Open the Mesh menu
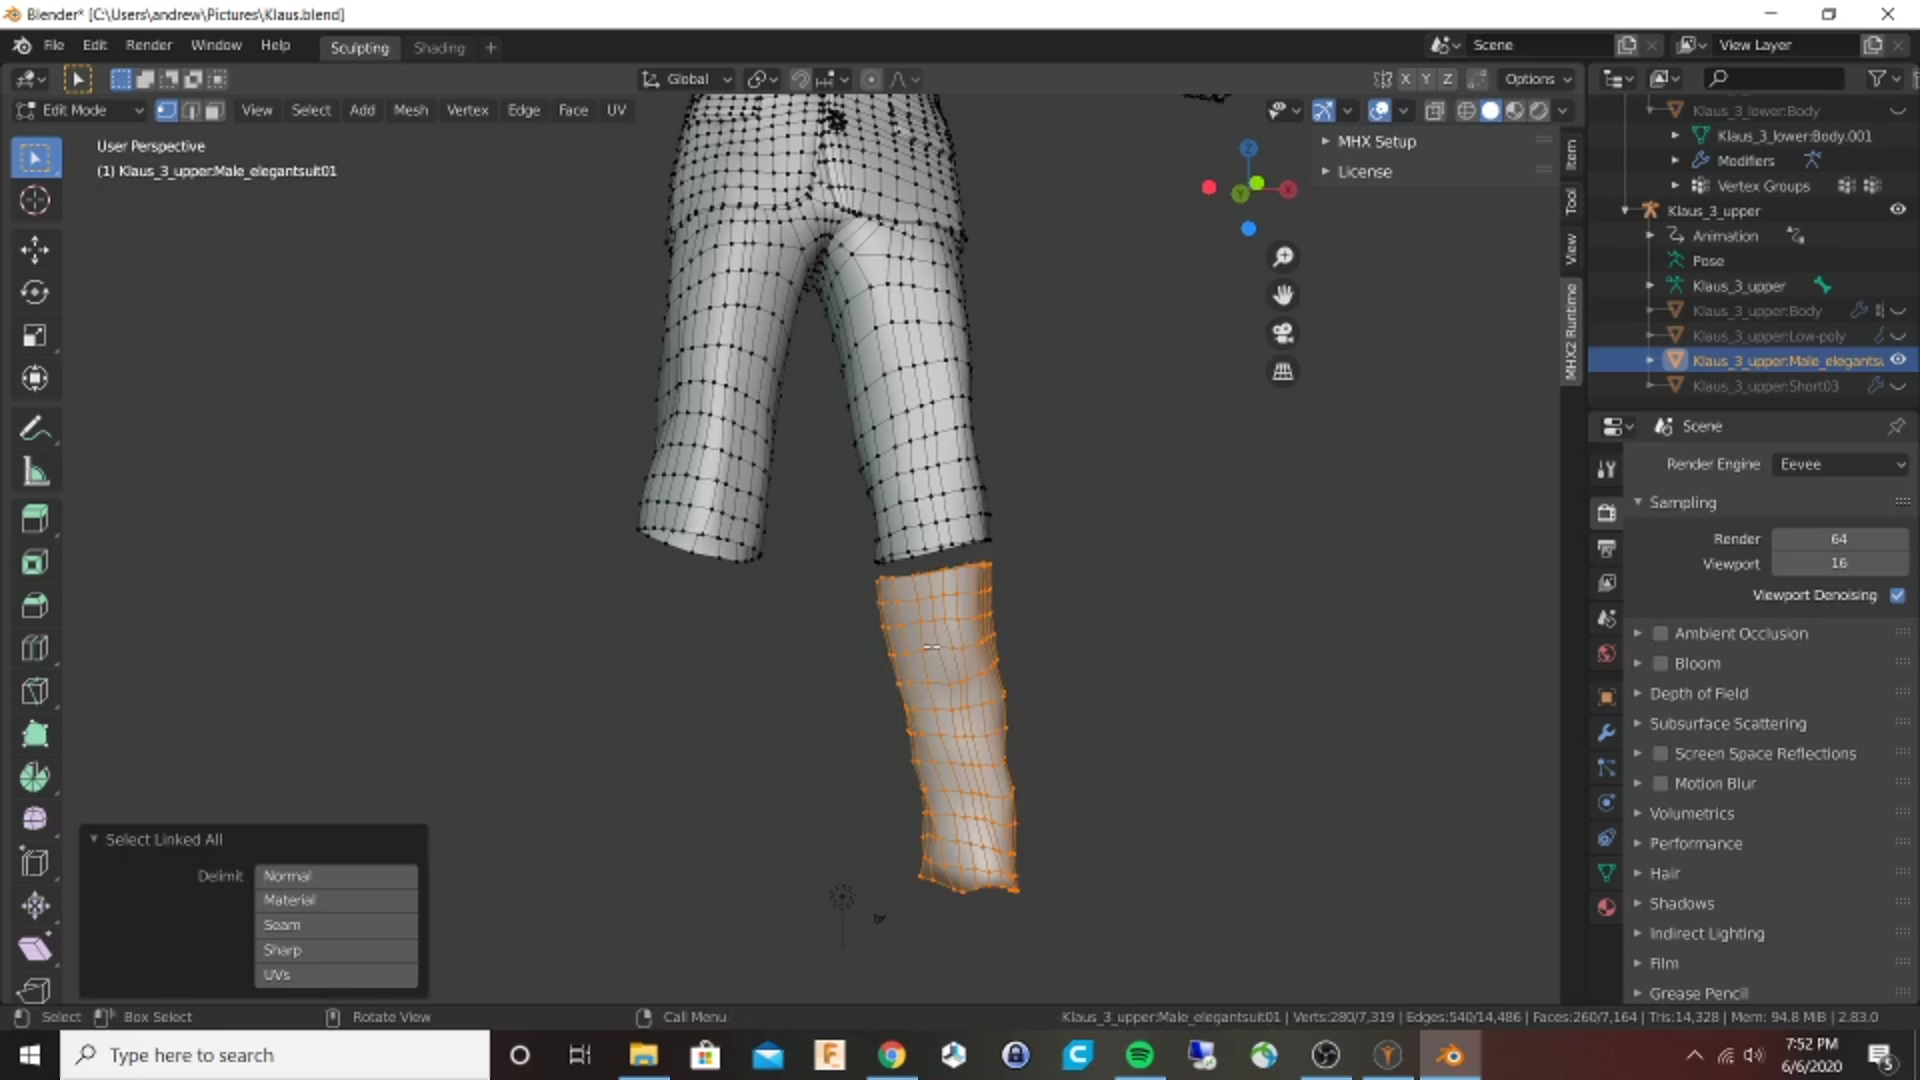Image resolution: width=1920 pixels, height=1080 pixels. click(410, 110)
